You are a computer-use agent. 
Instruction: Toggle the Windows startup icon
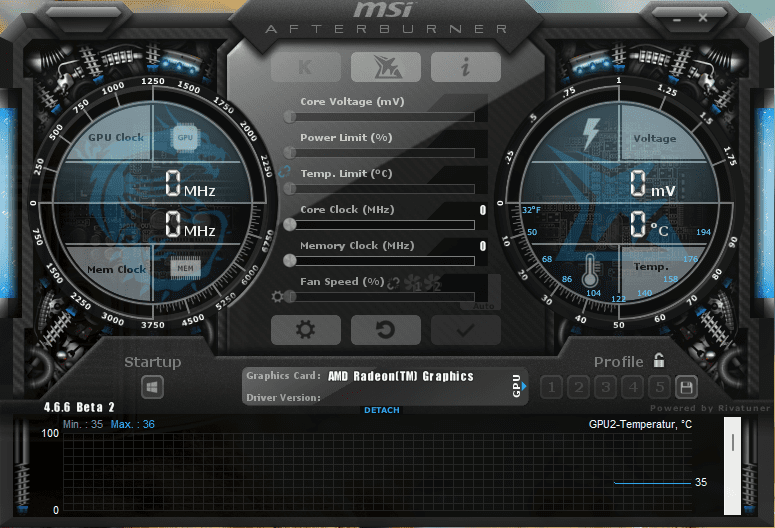(152, 387)
